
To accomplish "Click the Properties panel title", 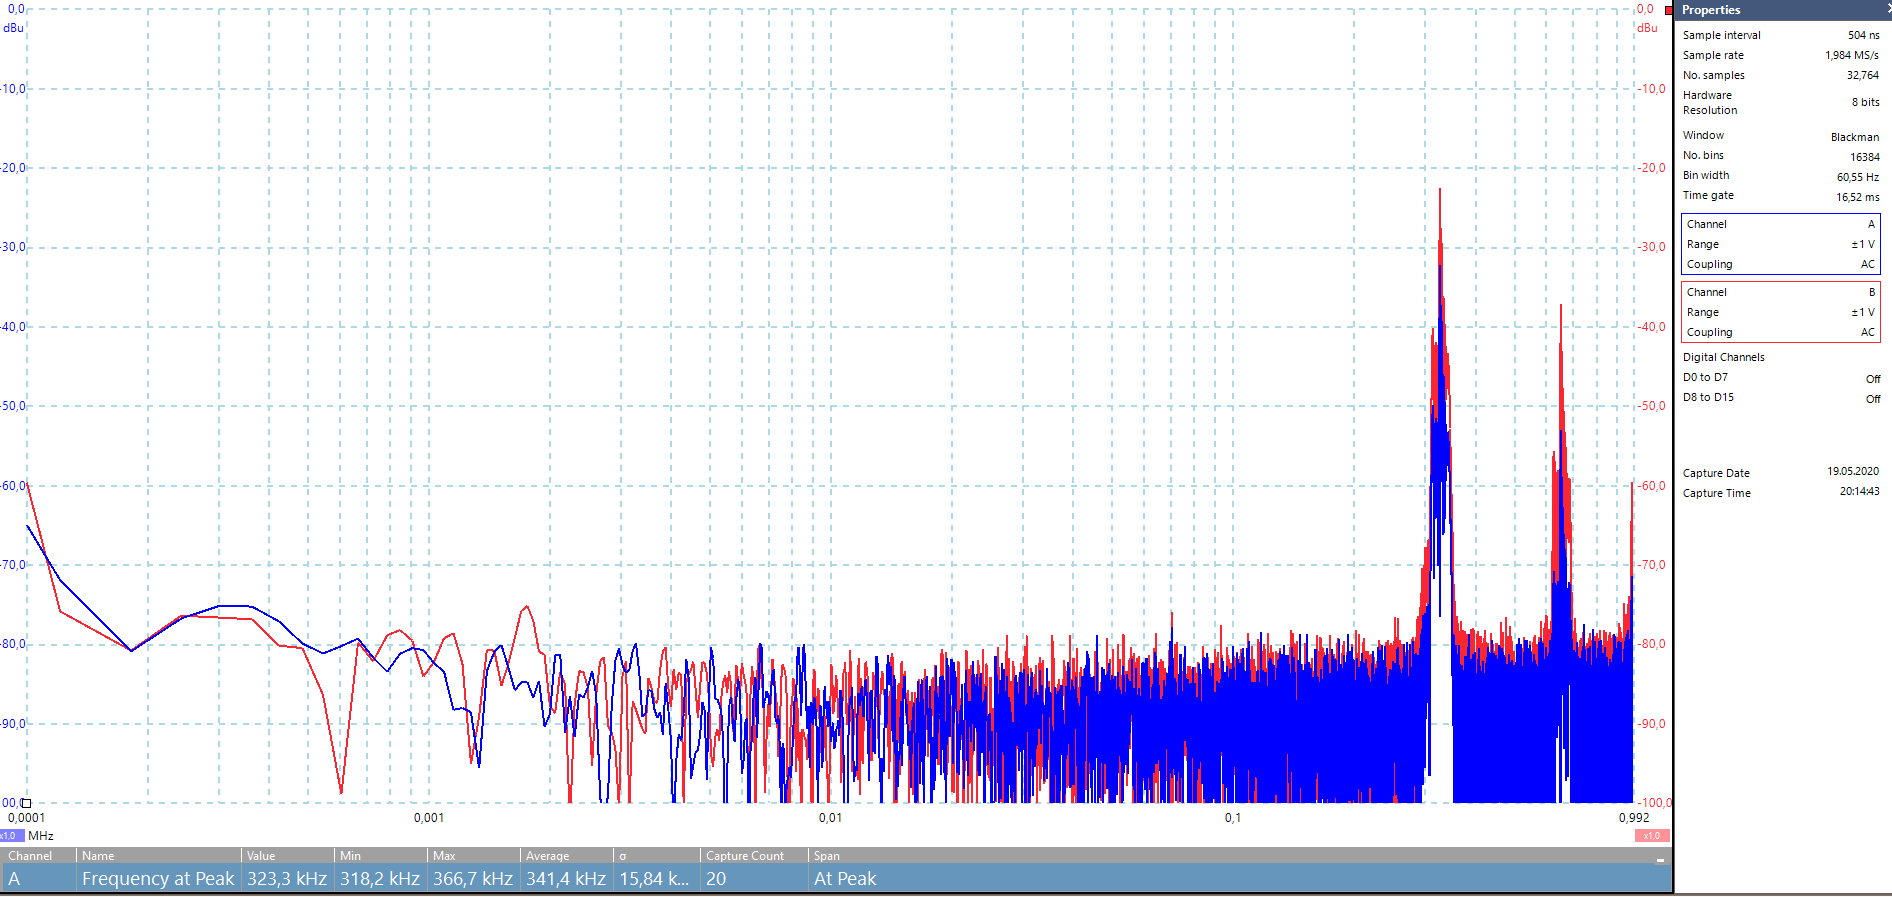I will tap(1711, 10).
